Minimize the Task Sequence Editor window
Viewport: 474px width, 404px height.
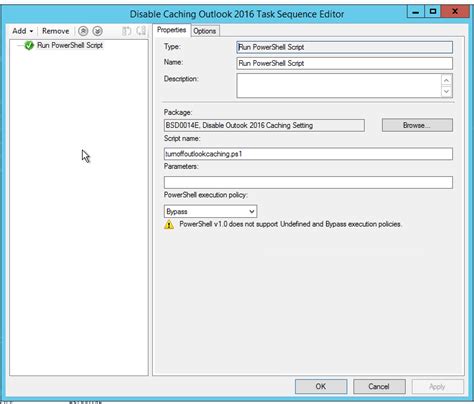416,12
